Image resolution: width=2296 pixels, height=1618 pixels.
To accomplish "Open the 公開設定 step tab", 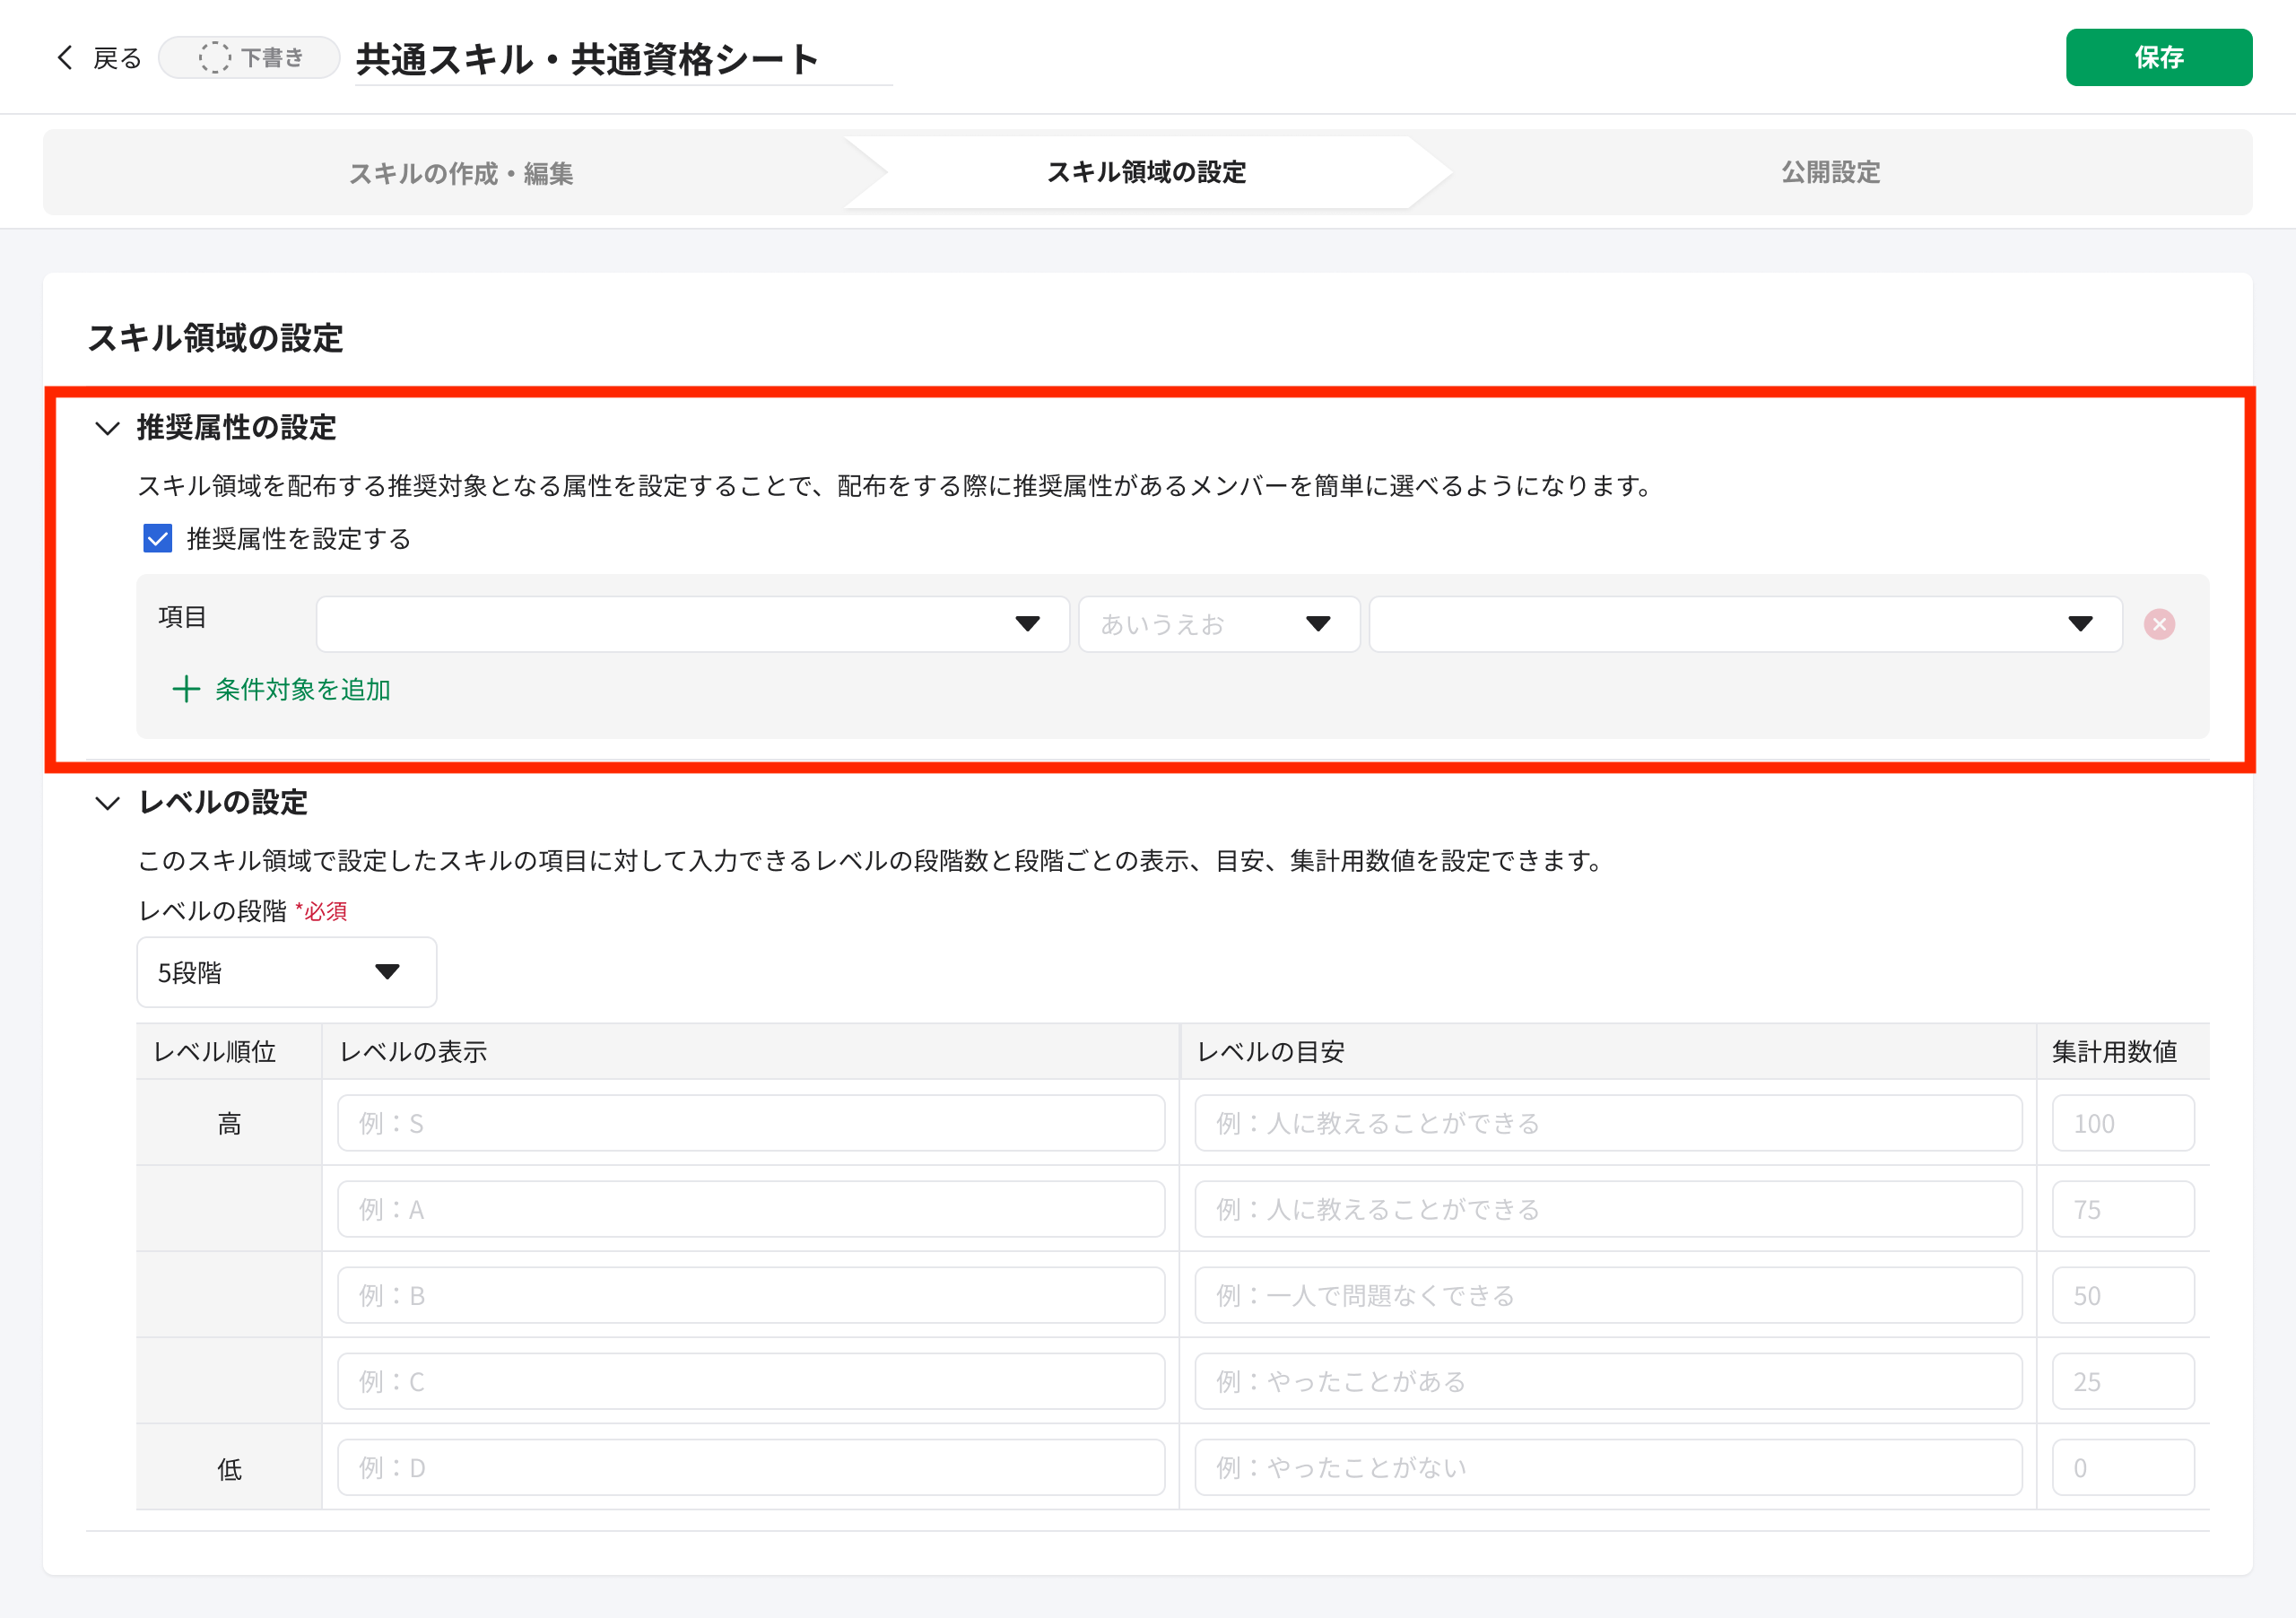I will (x=1830, y=172).
